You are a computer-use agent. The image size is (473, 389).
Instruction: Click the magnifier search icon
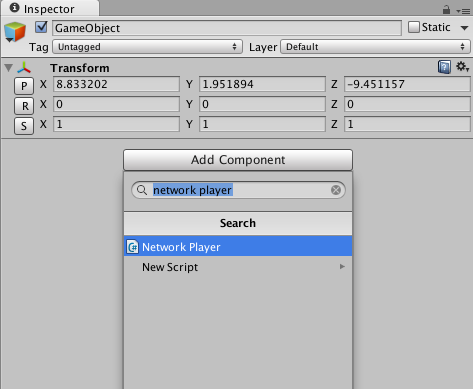pos(142,190)
